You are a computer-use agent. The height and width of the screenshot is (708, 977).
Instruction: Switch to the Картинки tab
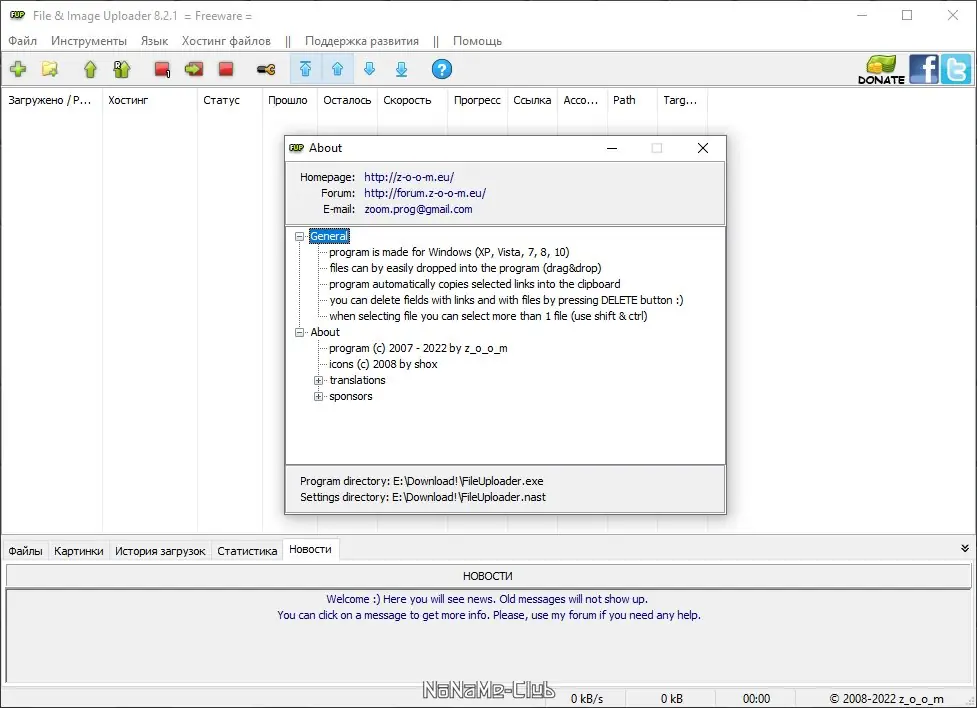click(x=79, y=551)
